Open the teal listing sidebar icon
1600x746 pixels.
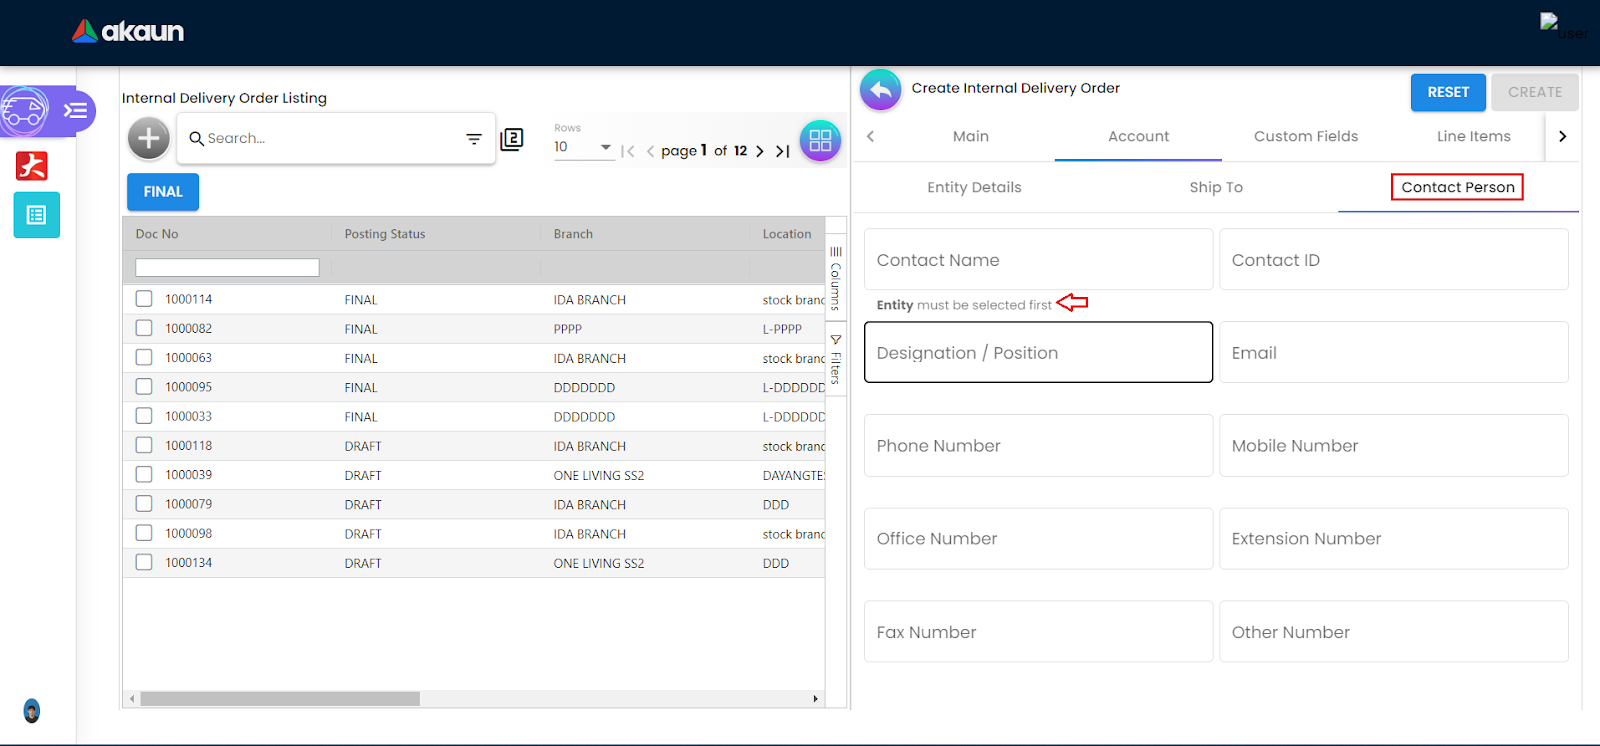tap(37, 215)
